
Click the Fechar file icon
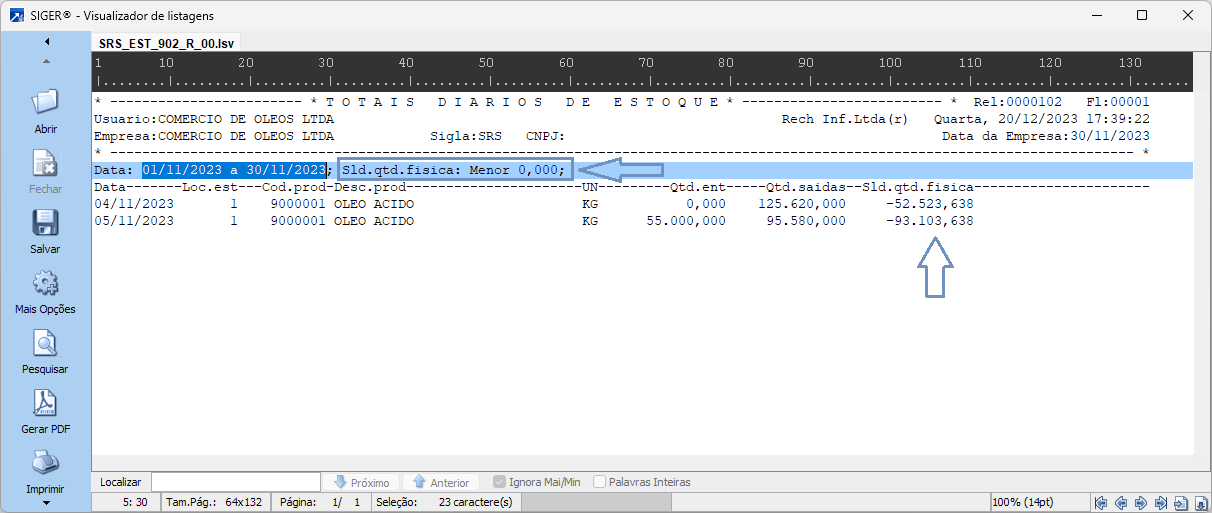point(46,163)
